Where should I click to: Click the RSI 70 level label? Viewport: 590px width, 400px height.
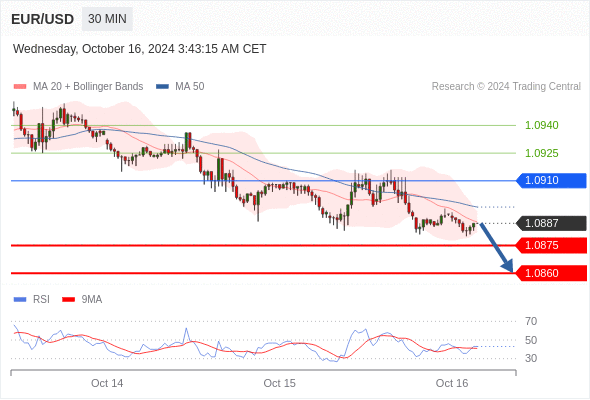click(x=531, y=322)
